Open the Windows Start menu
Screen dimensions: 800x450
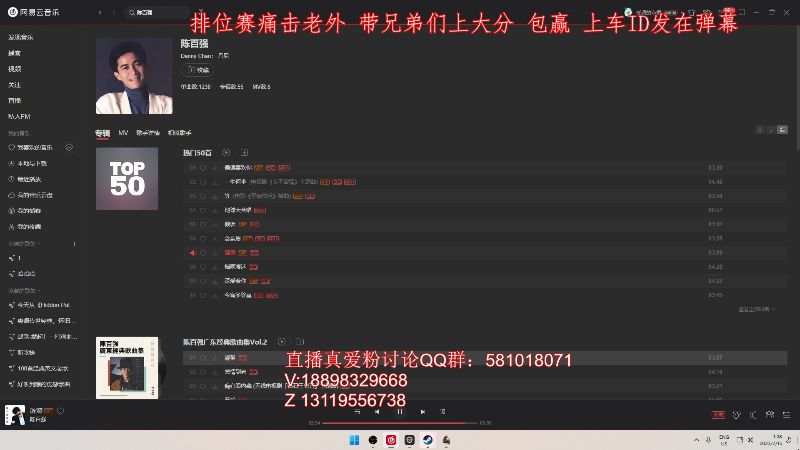354,440
